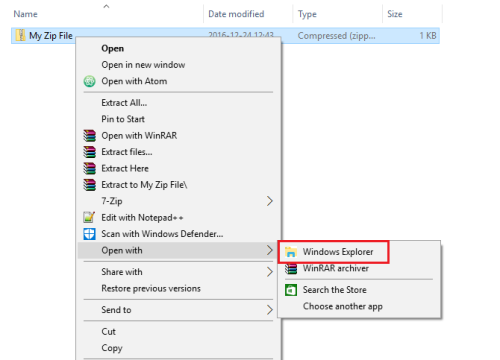500x360 pixels.
Task: Expand the Share with submenu arrow
Action: 270,272
